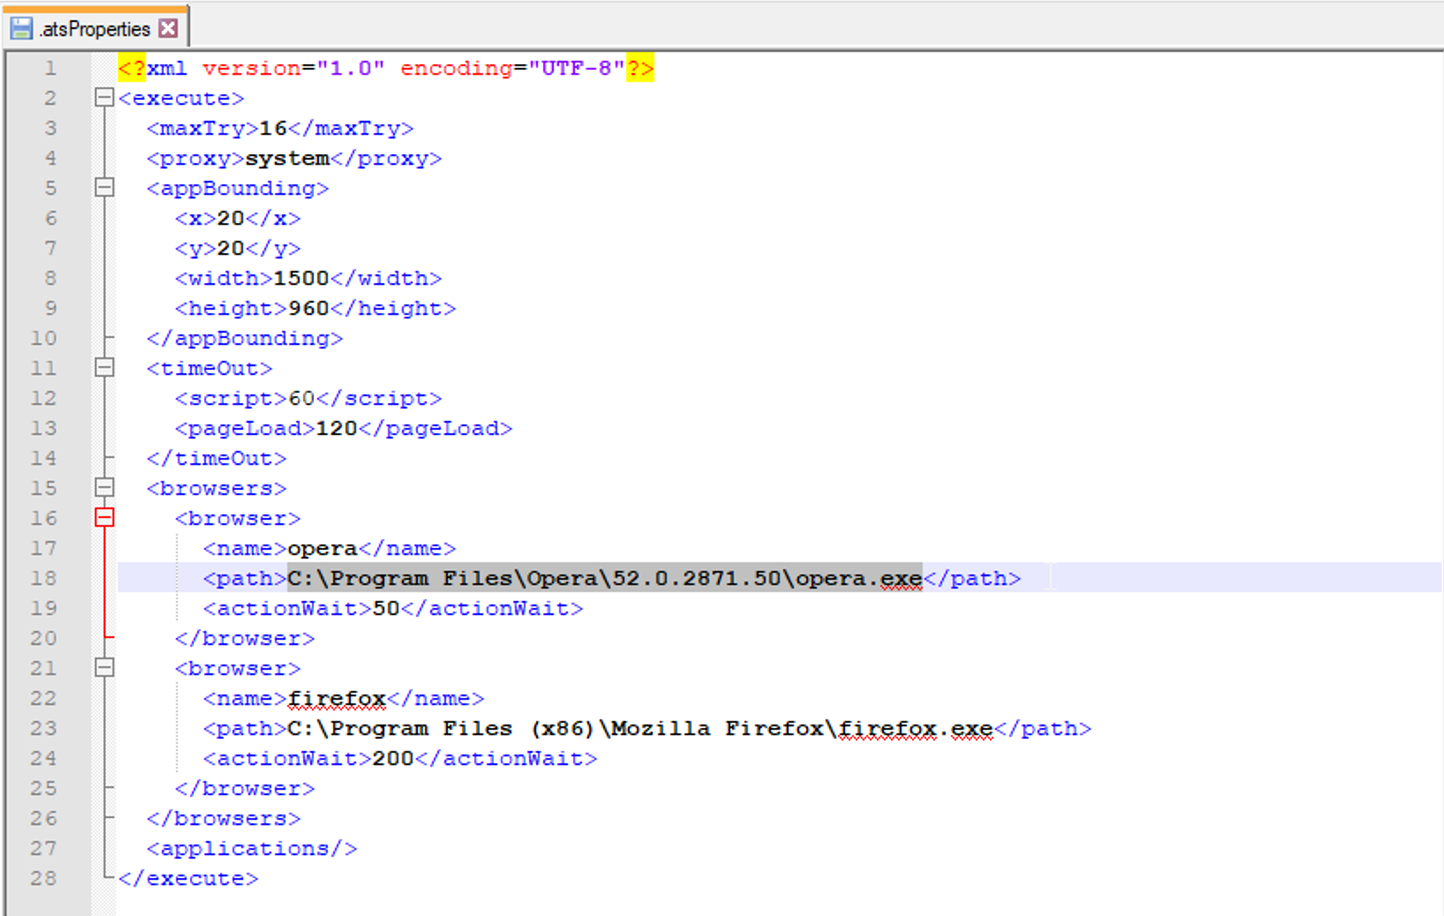Click the height value 960
The height and width of the screenshot is (916, 1444).
click(308, 308)
